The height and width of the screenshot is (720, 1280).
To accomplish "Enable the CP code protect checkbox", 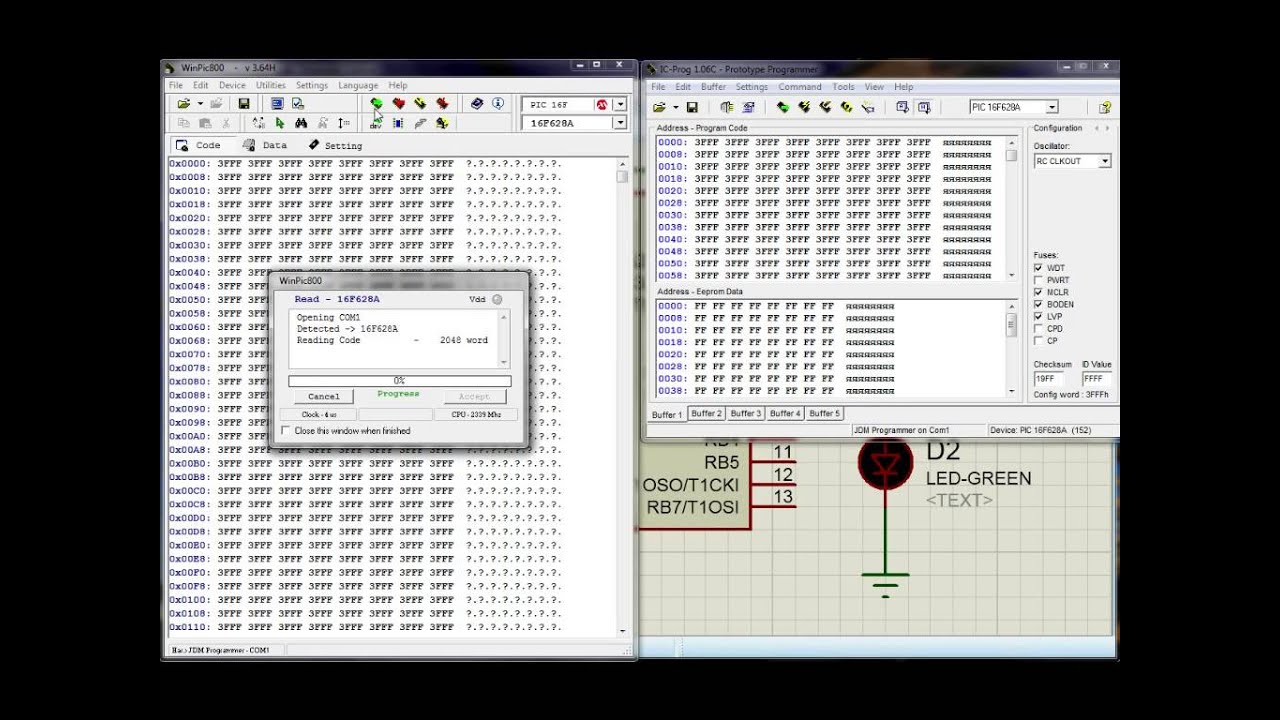I will tap(1039, 340).
